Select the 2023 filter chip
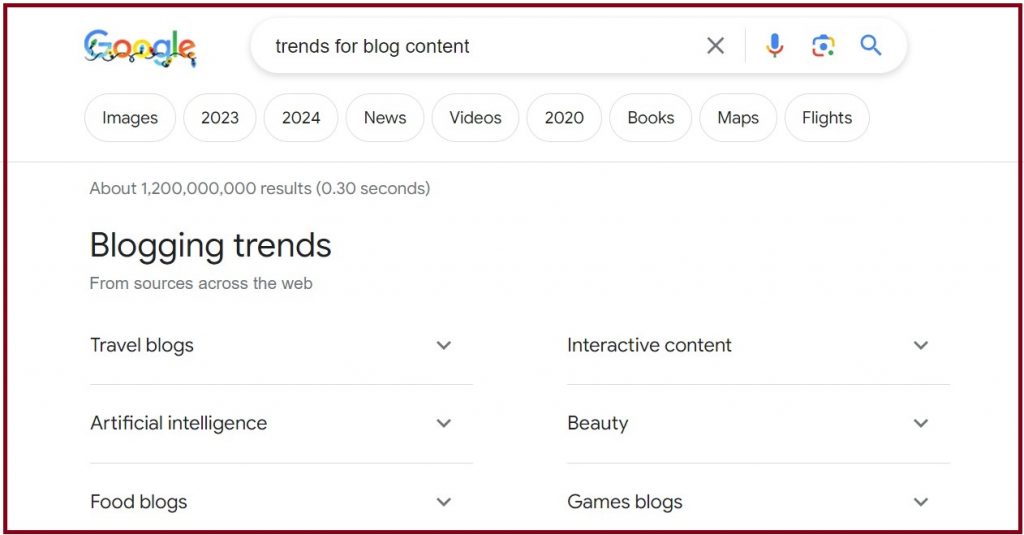The width and height of the screenshot is (1024, 535). tap(220, 118)
